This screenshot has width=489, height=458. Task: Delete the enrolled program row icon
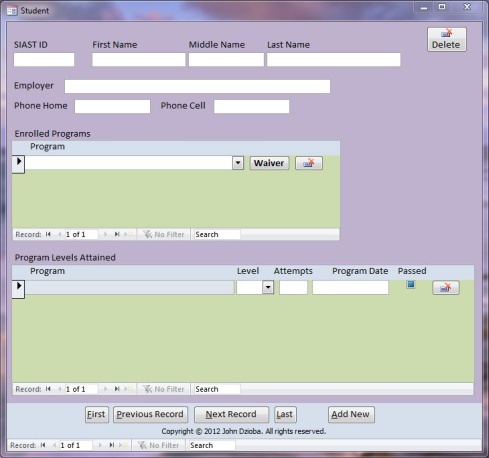coord(309,163)
